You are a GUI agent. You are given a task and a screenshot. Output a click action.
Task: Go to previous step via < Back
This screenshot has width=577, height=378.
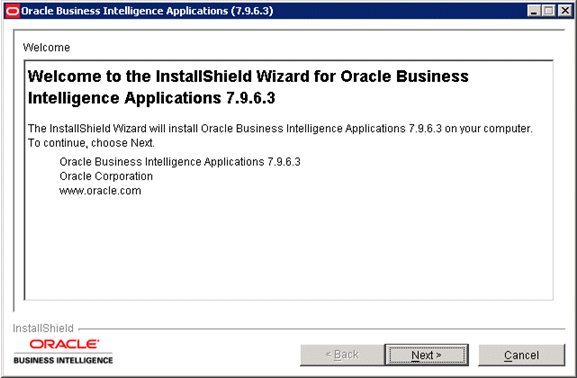coord(342,355)
